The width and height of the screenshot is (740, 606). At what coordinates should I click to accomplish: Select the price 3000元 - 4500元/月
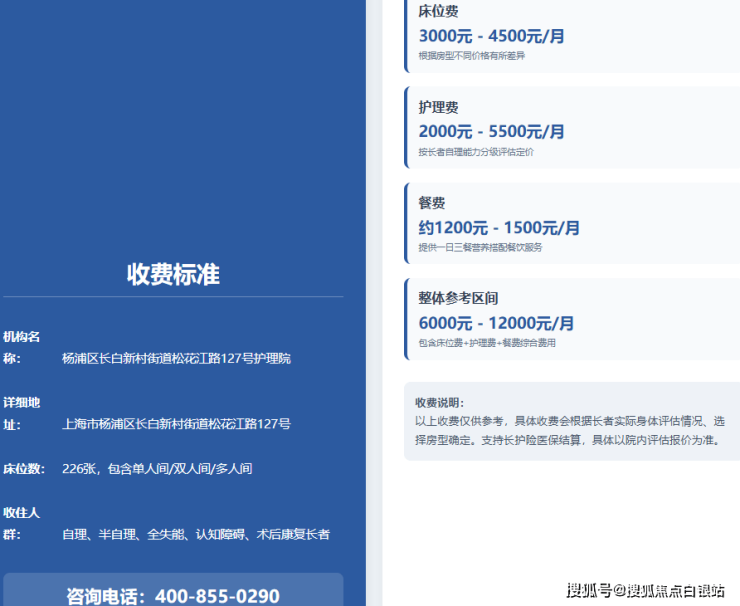pos(491,36)
